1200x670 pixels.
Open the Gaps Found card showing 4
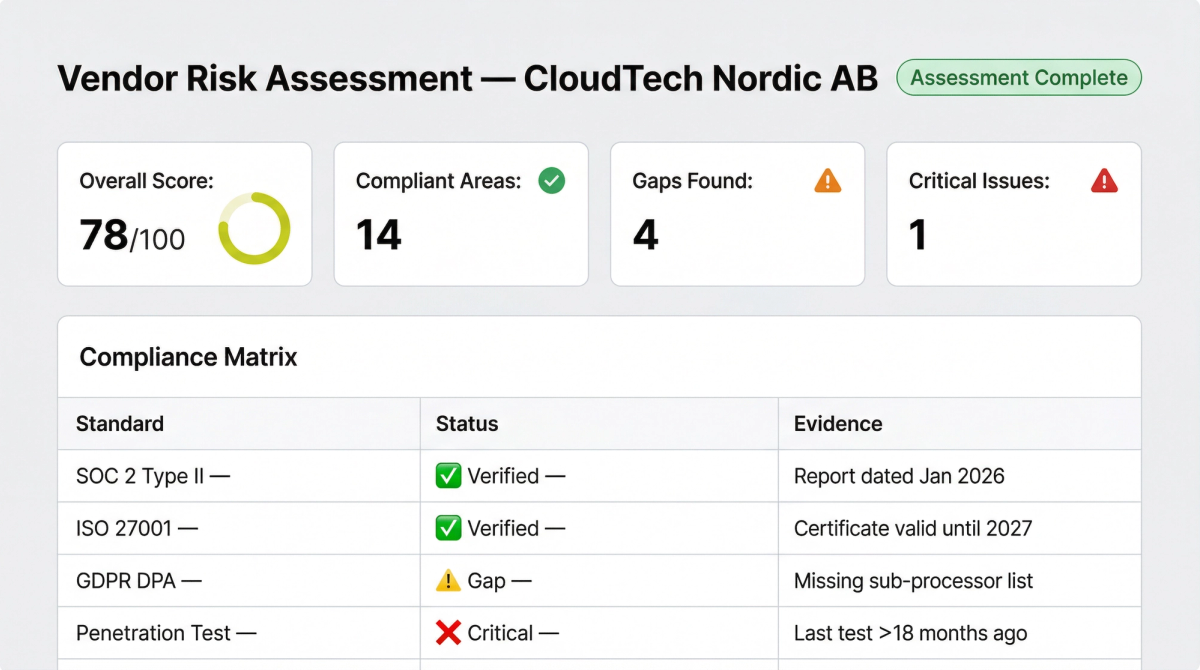coord(737,213)
